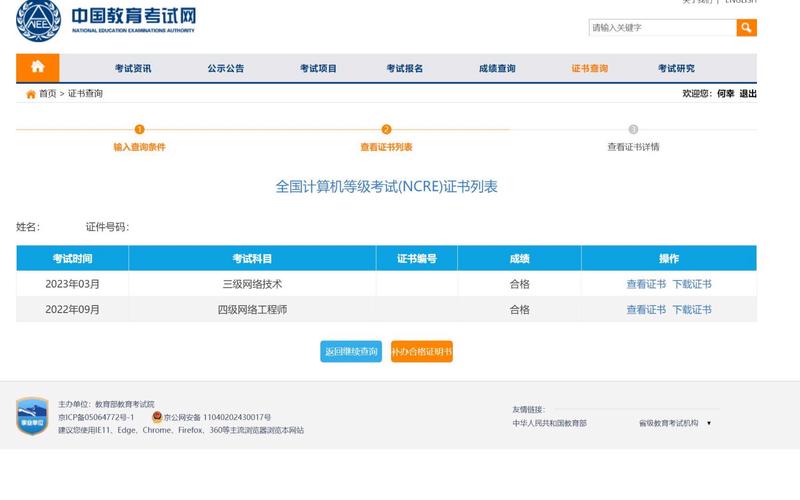Screen dimensions: 800x500
Task: Click 中华人民共和国教育部 footer link
Action: coord(549,423)
